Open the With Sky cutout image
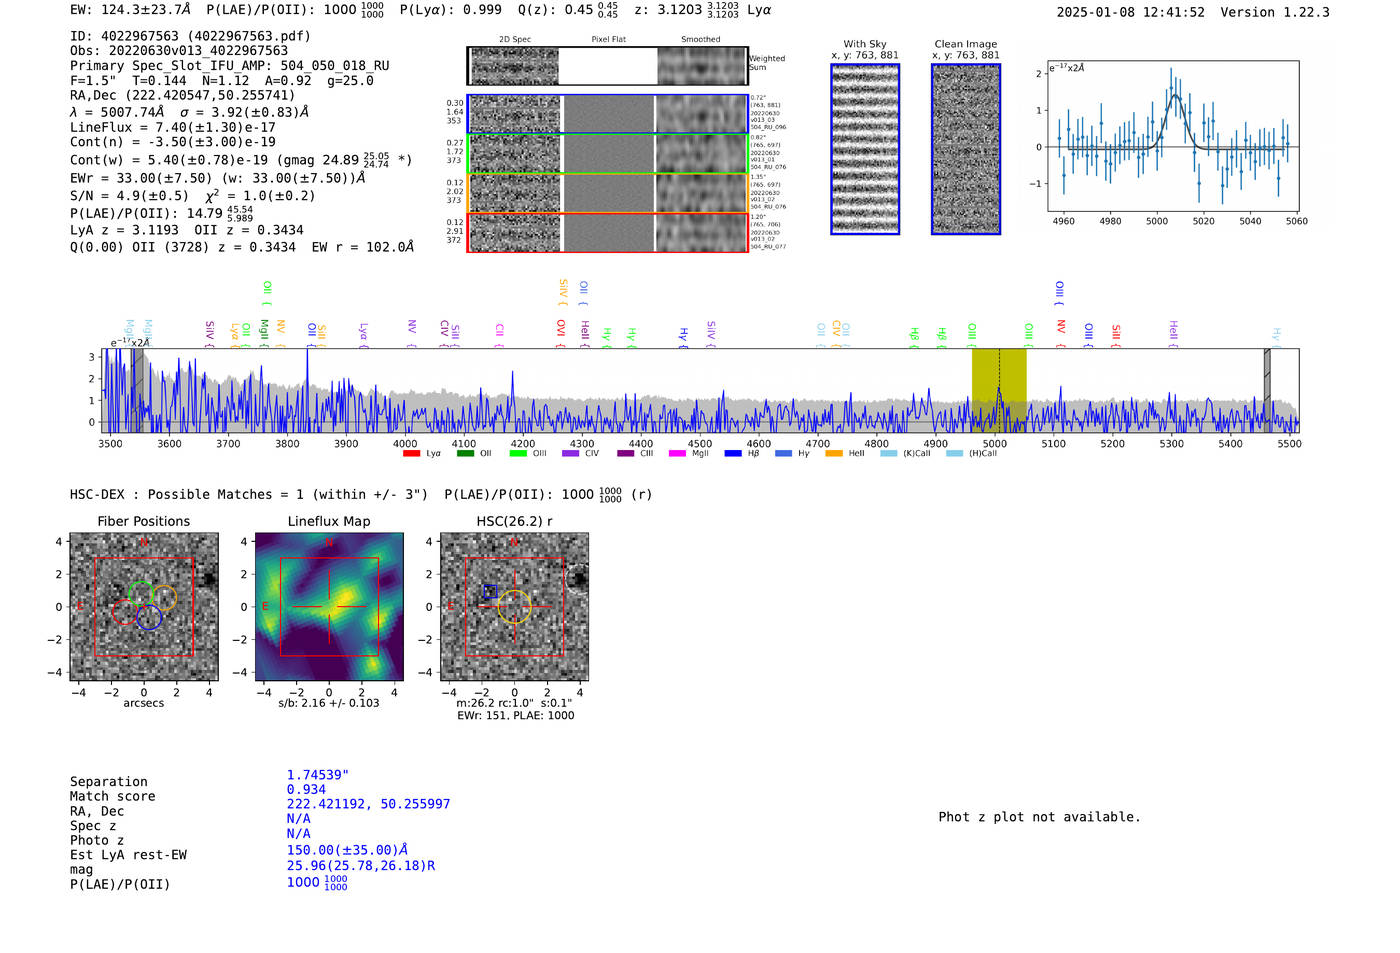 tap(865, 149)
